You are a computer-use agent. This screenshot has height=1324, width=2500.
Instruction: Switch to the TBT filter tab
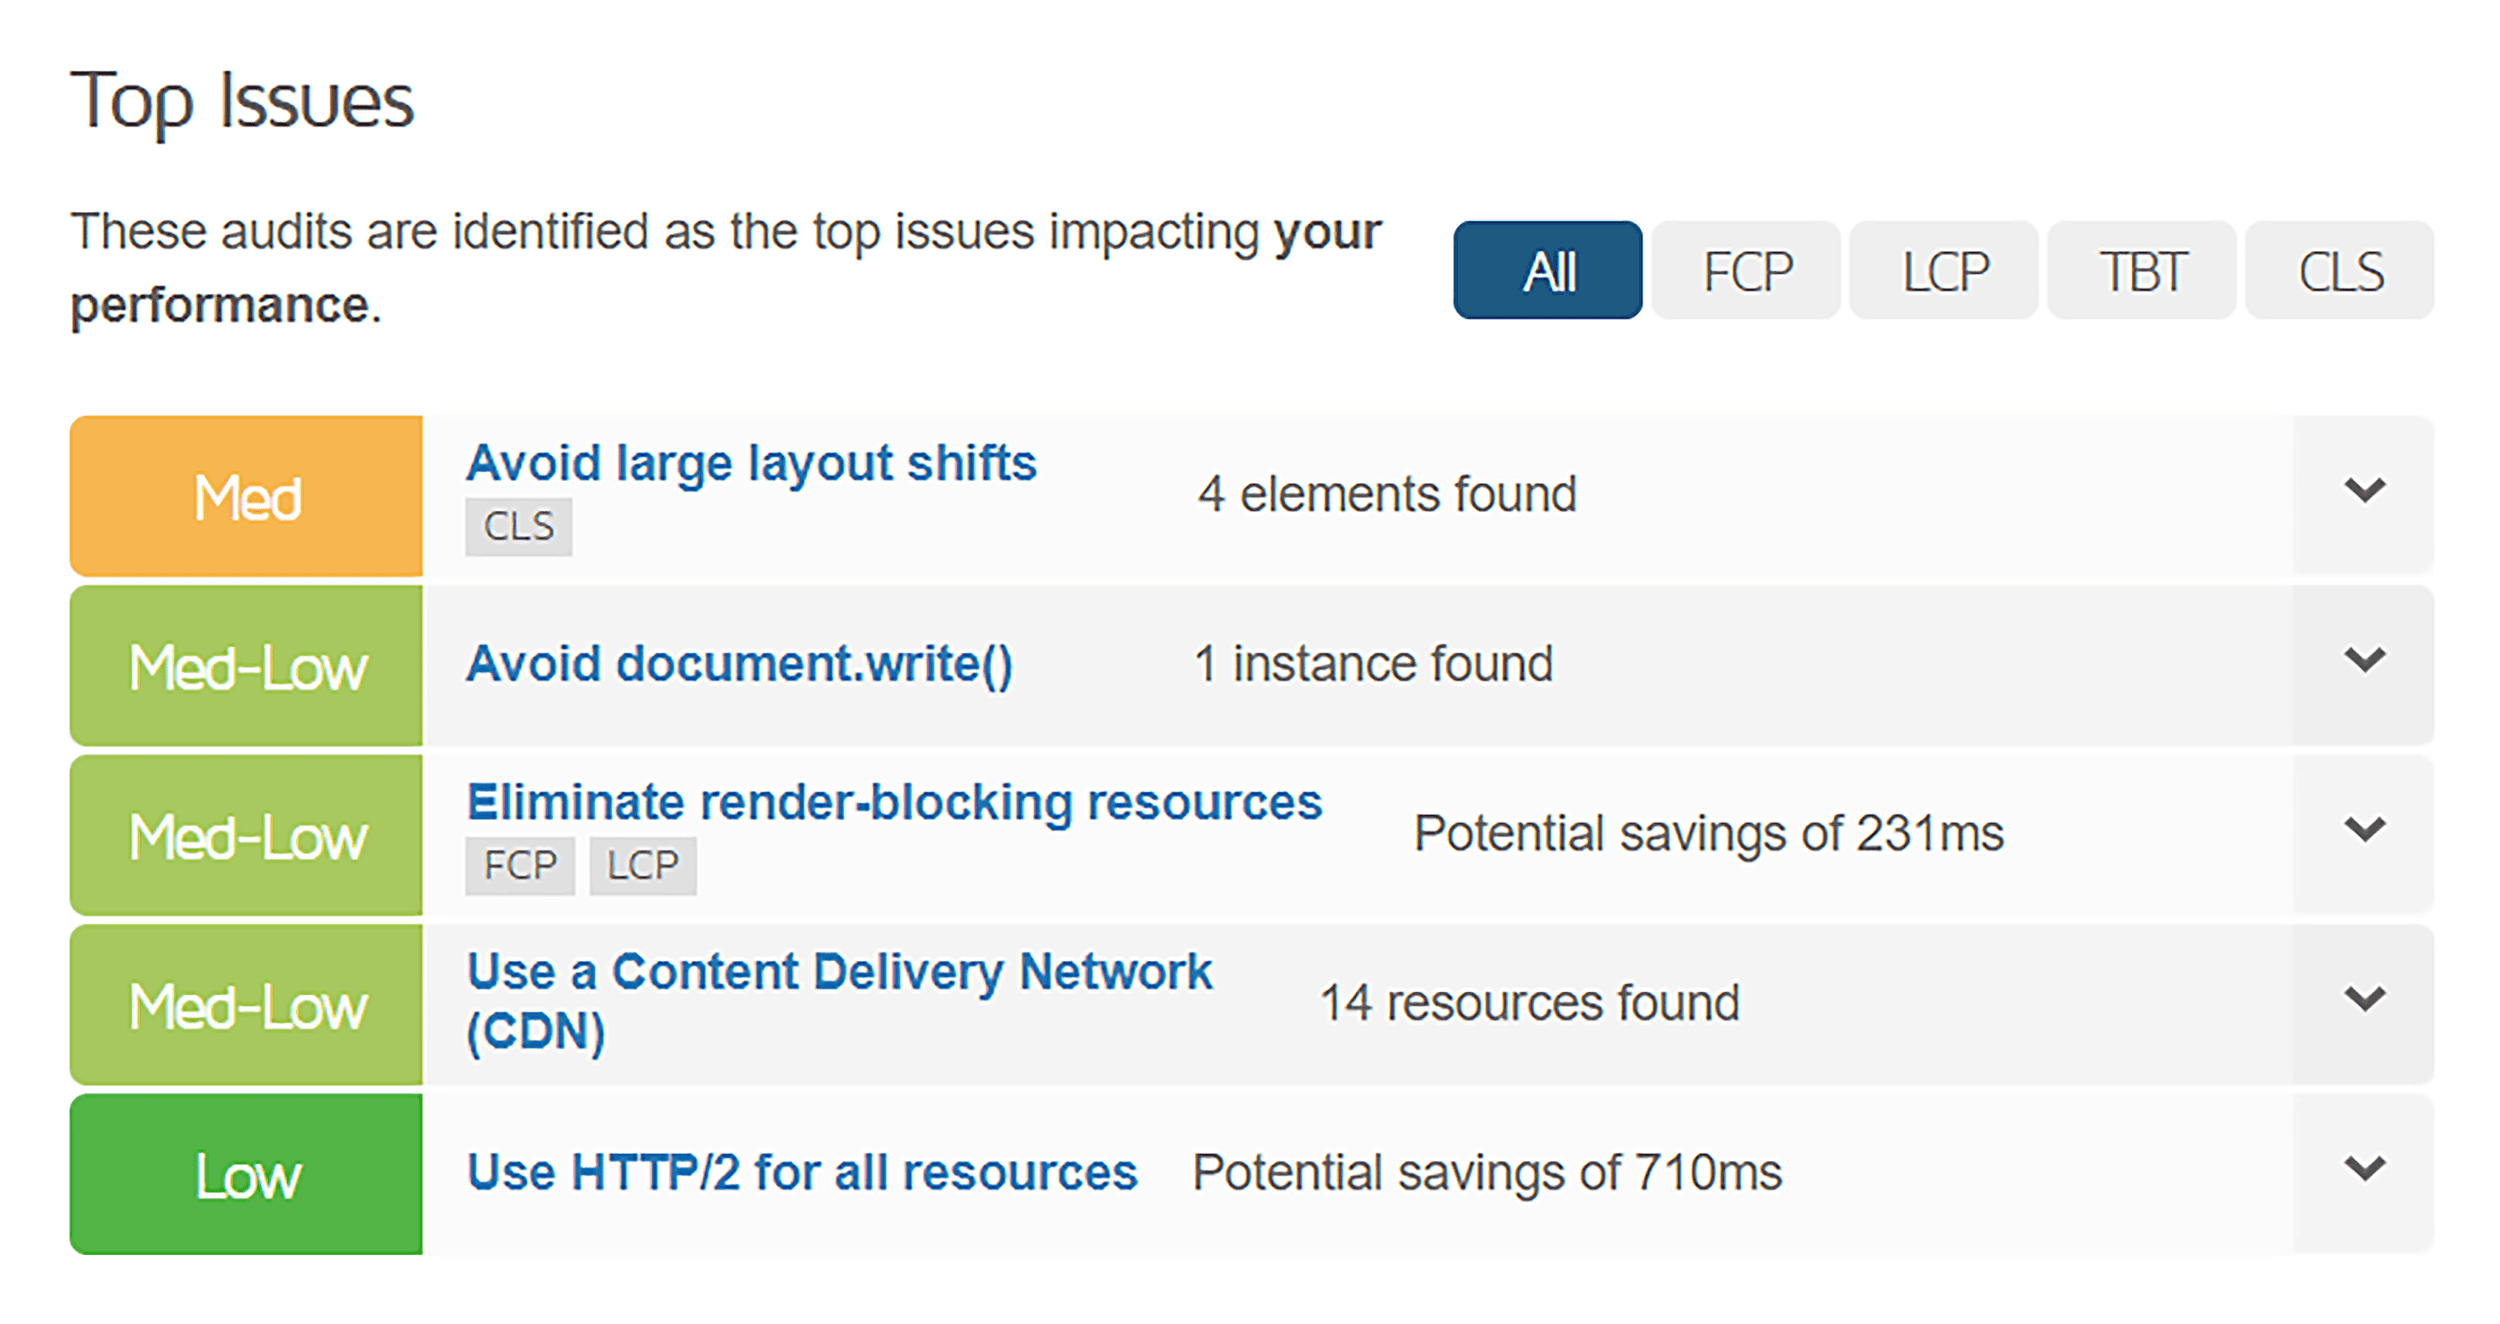pos(2141,270)
